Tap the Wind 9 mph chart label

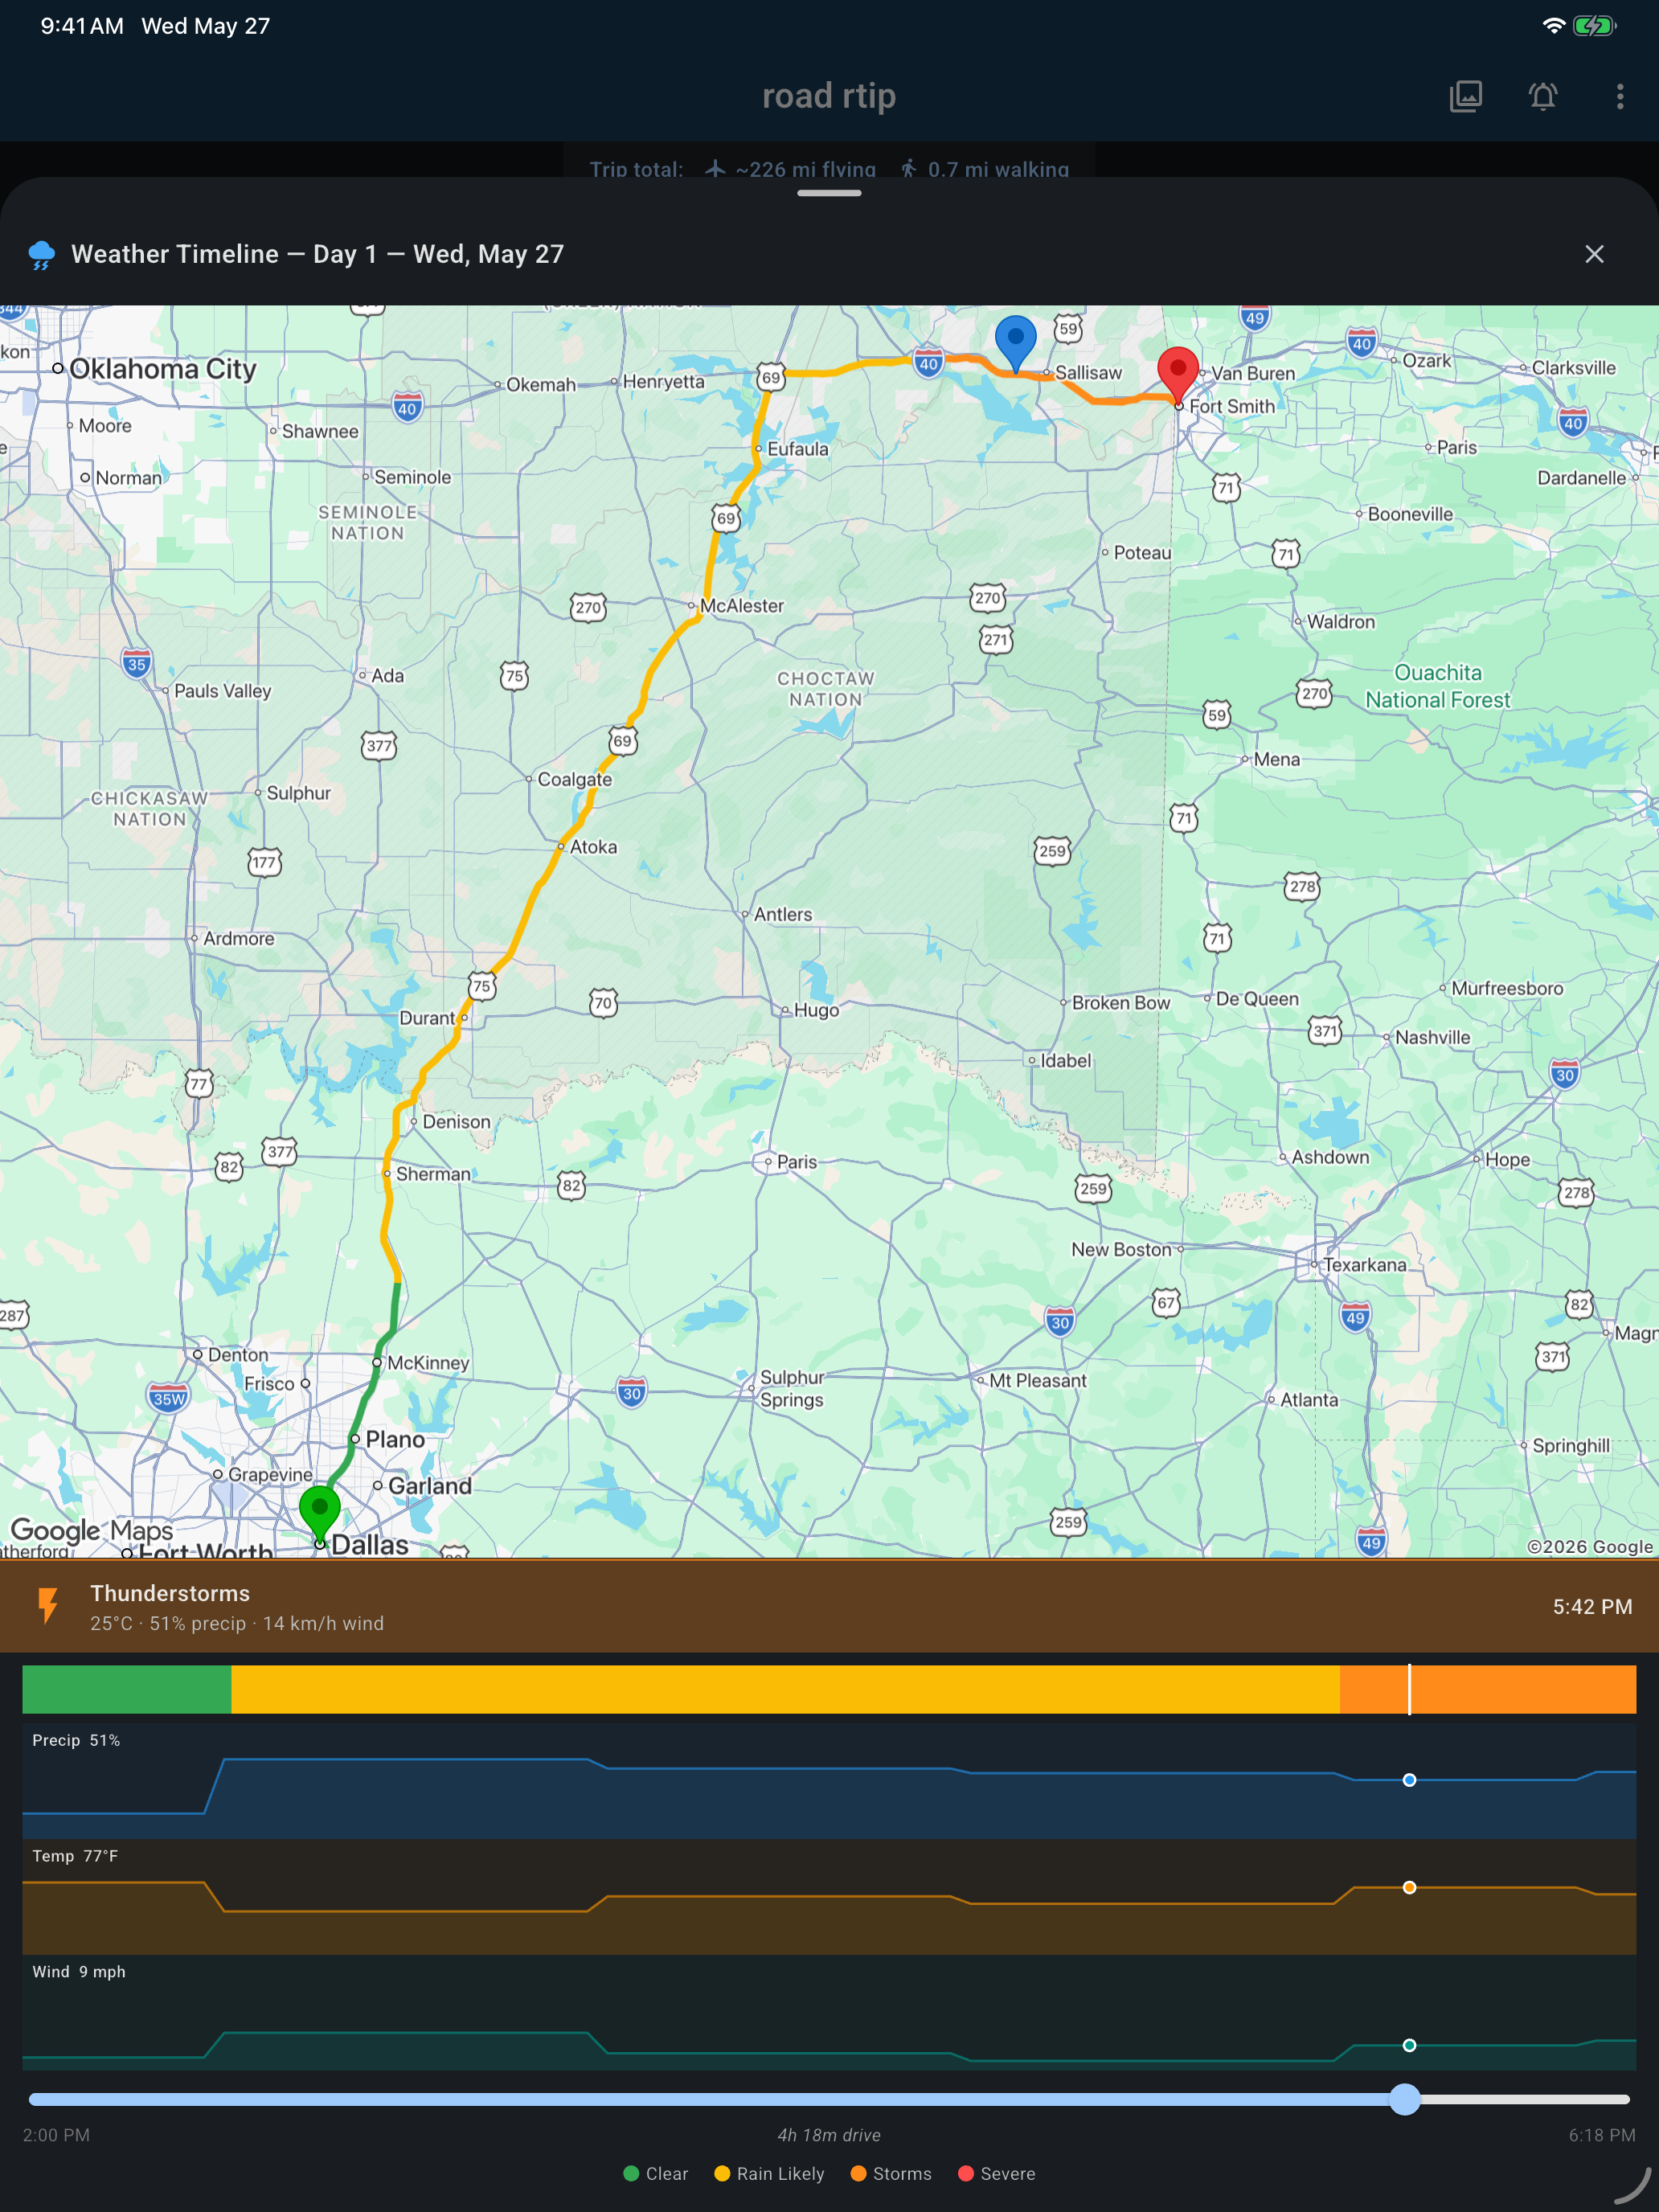coord(79,1972)
